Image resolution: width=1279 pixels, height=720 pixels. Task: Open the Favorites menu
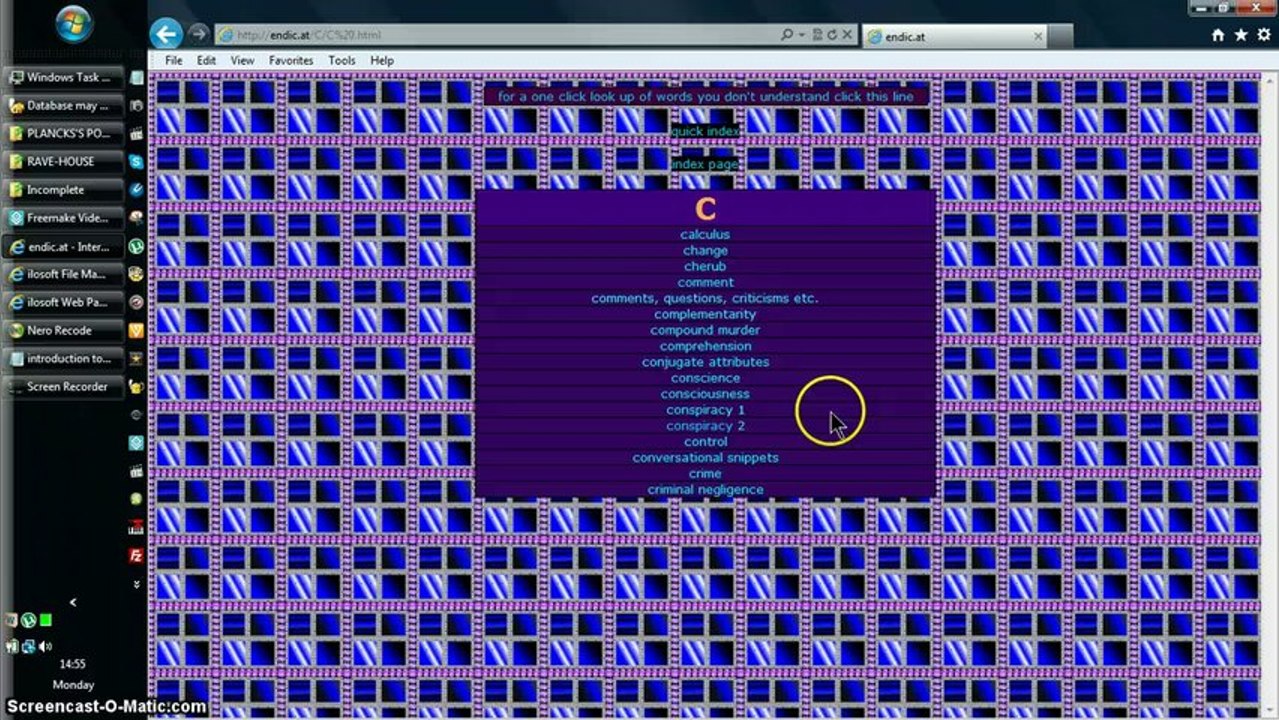tap(290, 60)
